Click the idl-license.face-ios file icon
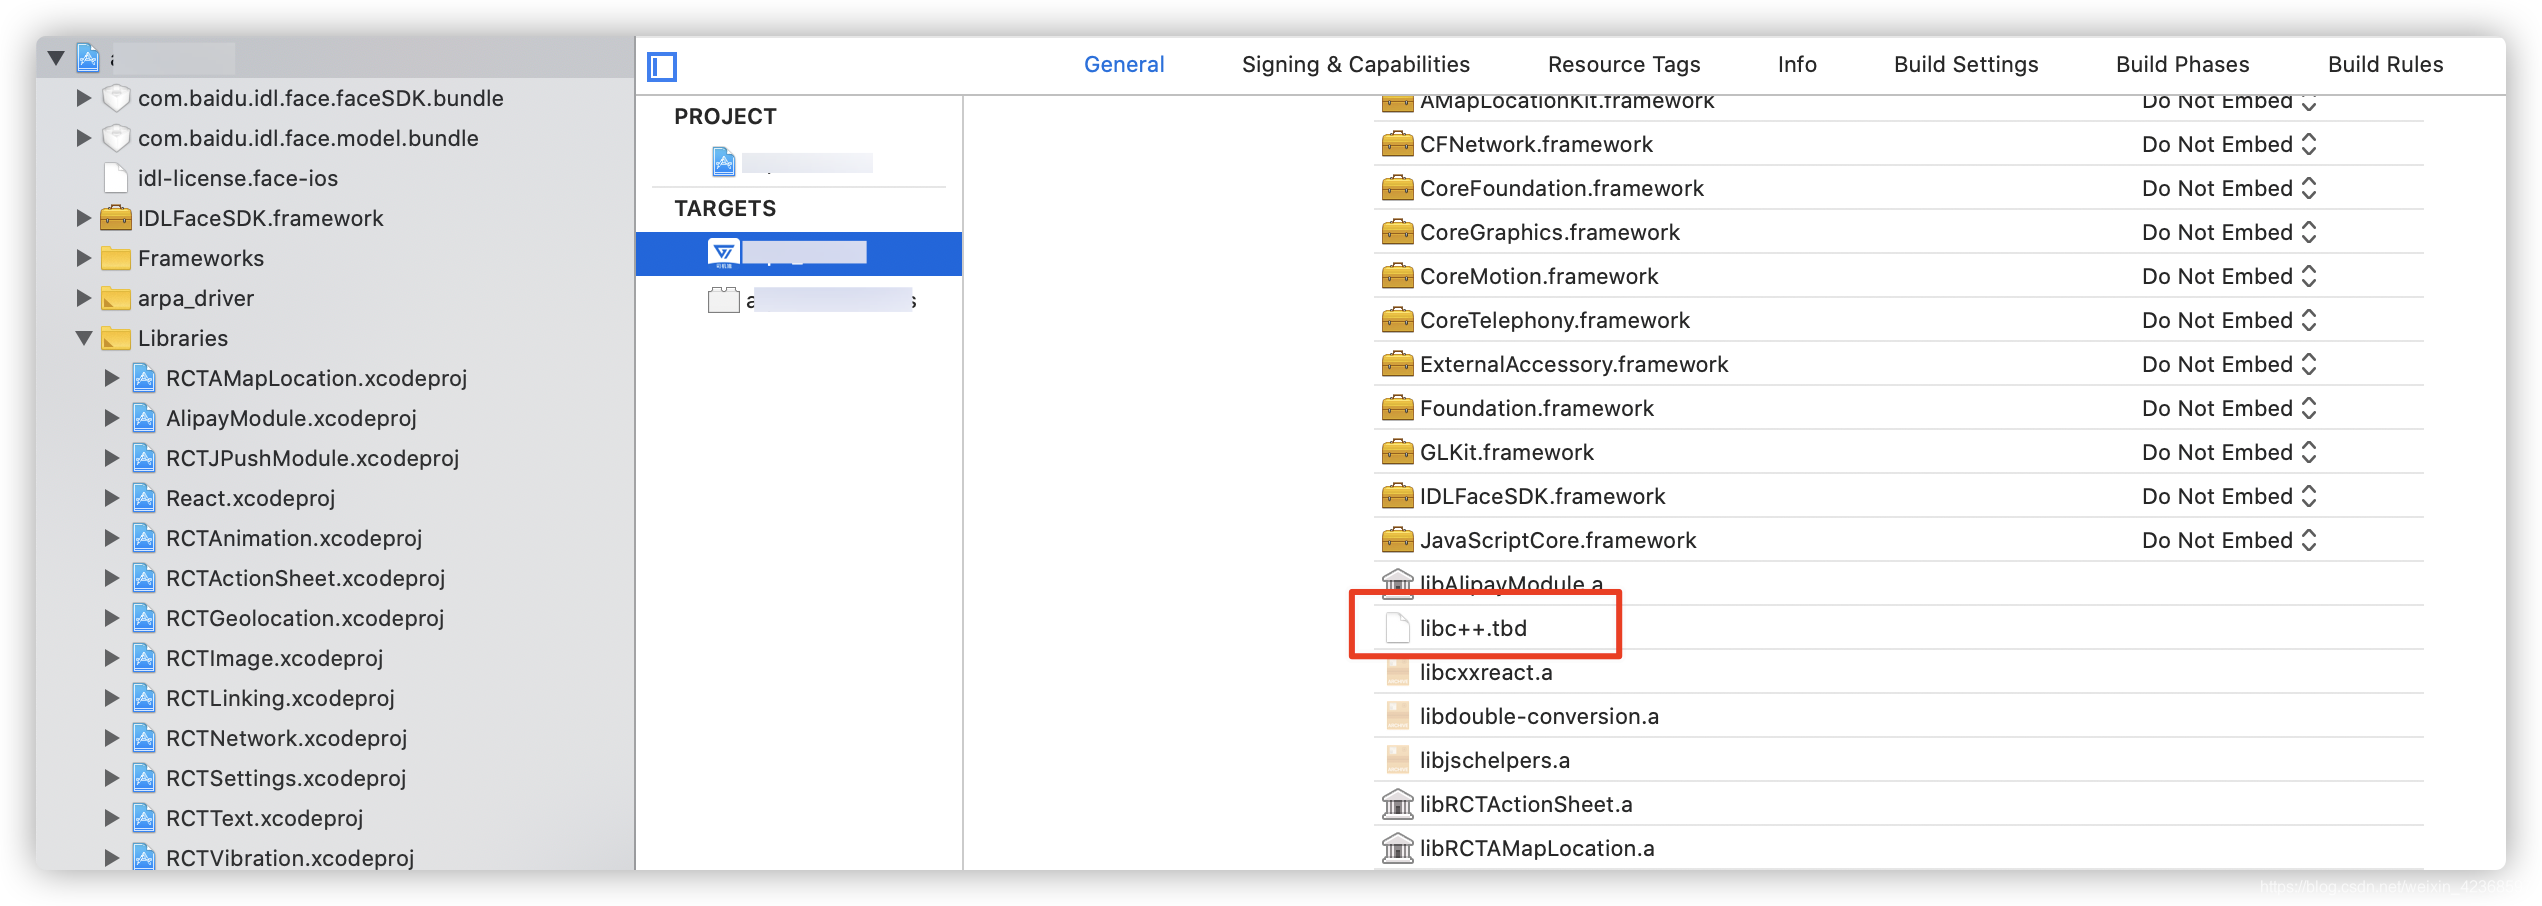 point(116,178)
